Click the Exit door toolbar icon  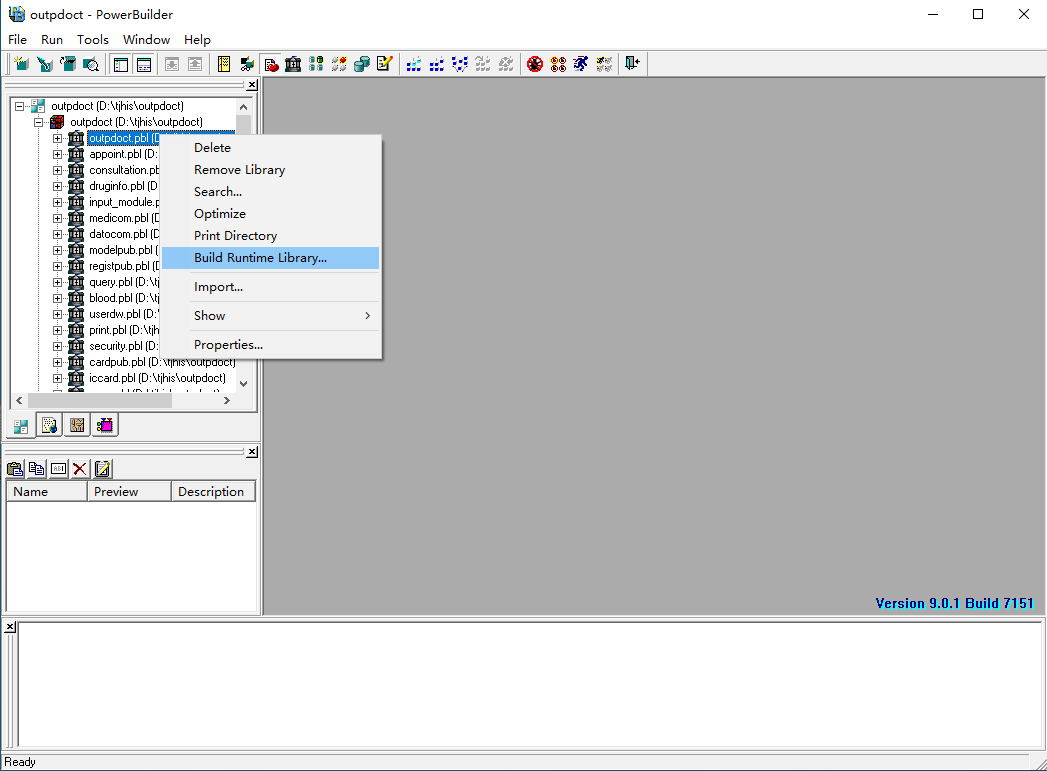632,64
